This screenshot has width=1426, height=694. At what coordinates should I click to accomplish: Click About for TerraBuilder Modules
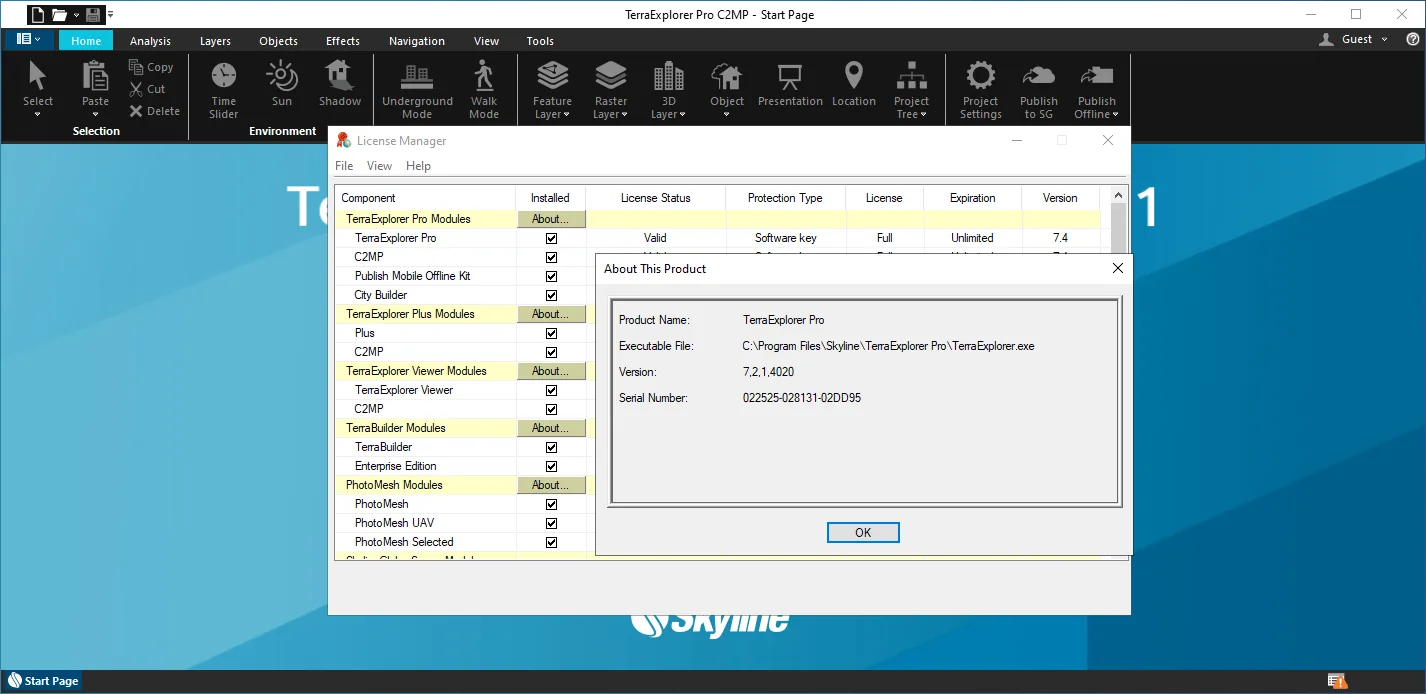(x=551, y=428)
